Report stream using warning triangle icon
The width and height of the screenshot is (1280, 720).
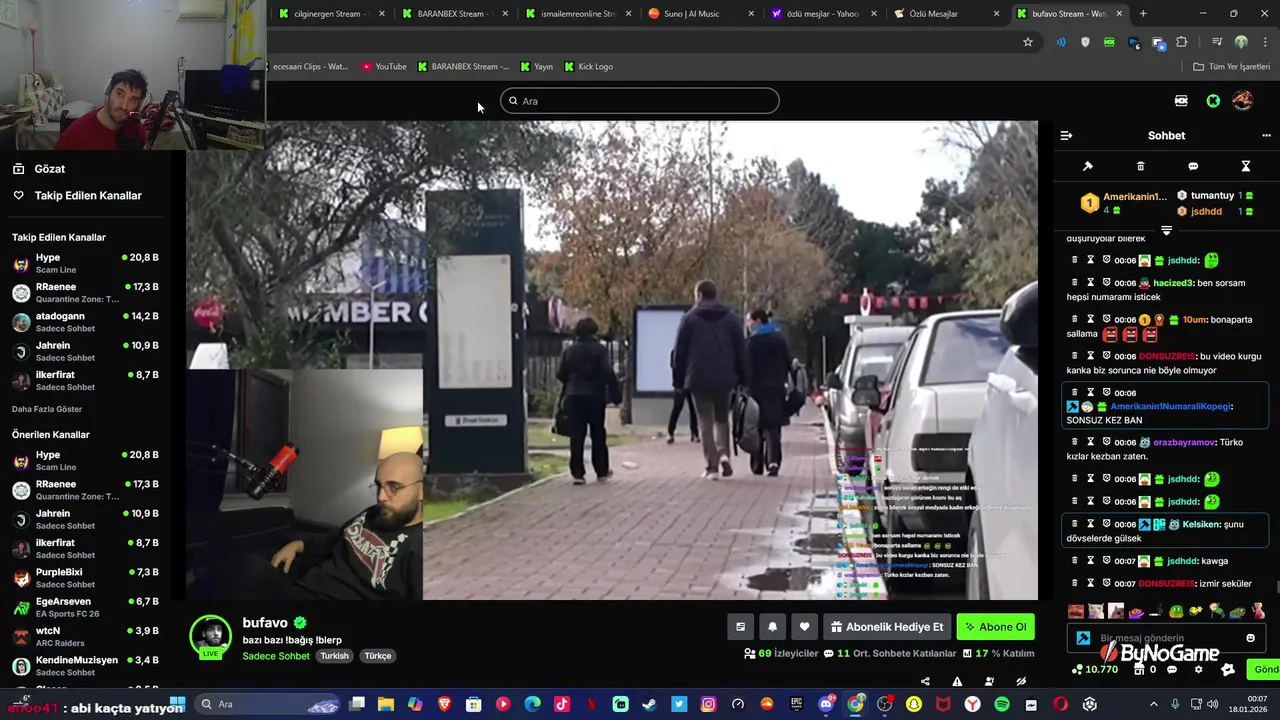click(x=957, y=681)
